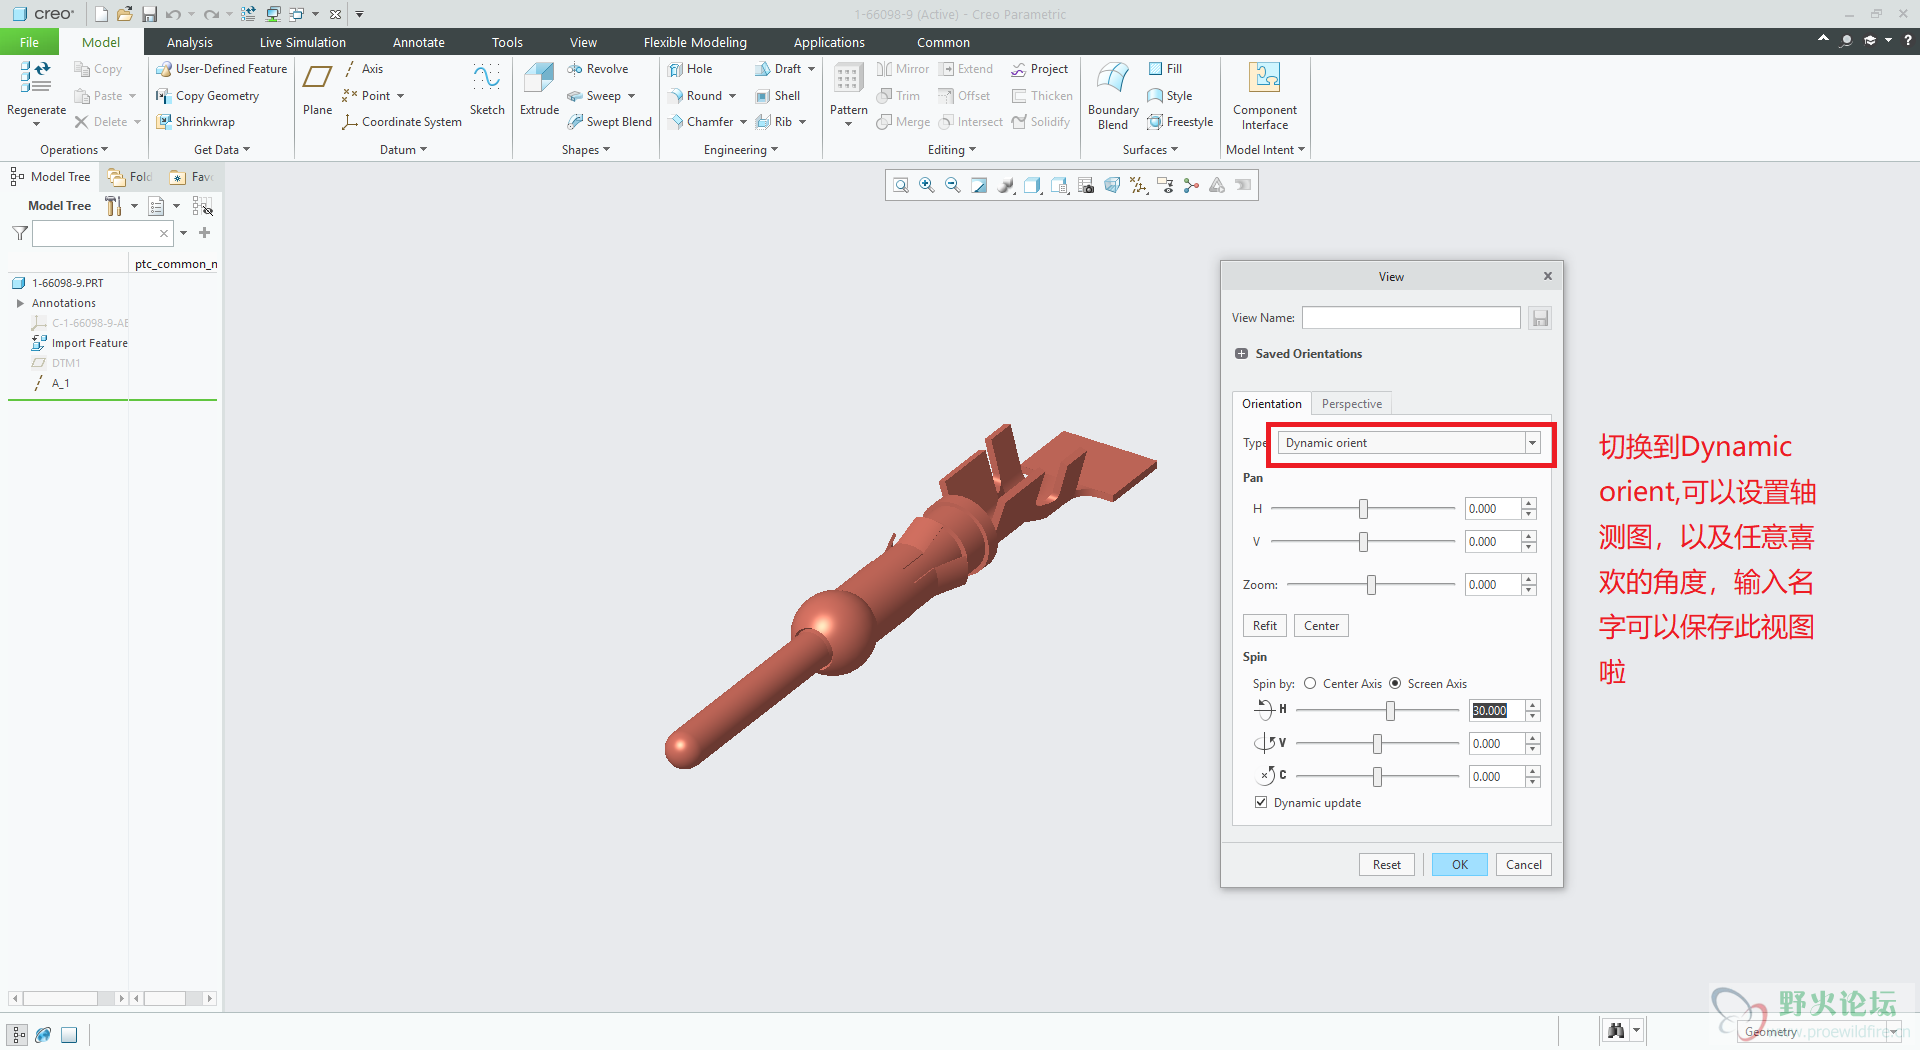
Task: Click the Pan H slider handle
Action: coord(1363,509)
